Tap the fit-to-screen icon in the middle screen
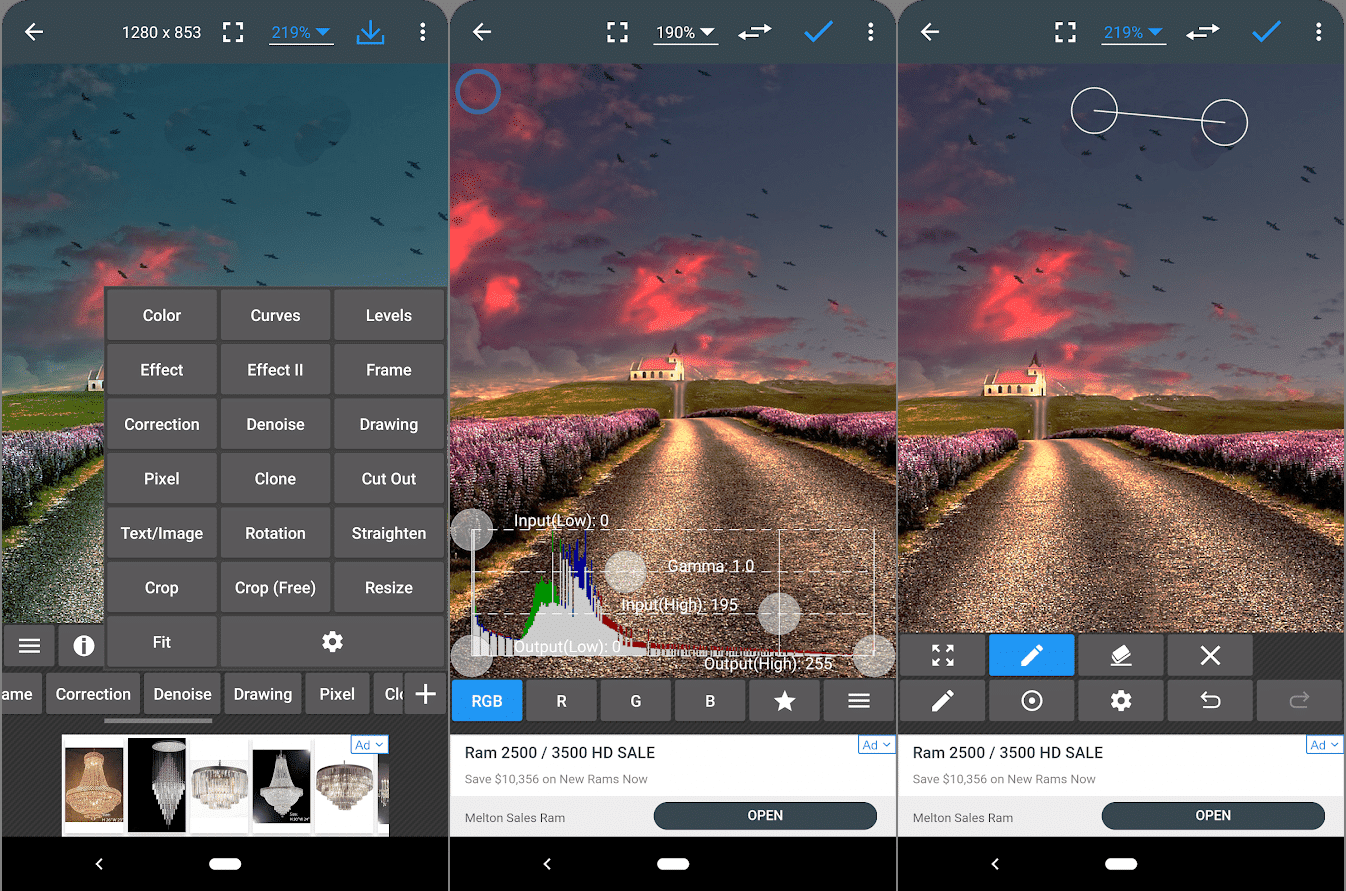The width and height of the screenshot is (1346, 891). [617, 32]
